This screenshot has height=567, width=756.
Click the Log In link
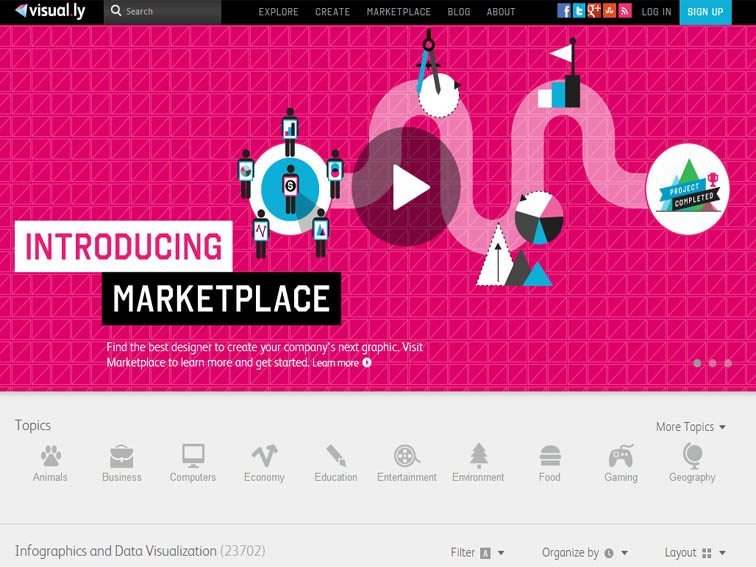(x=656, y=12)
